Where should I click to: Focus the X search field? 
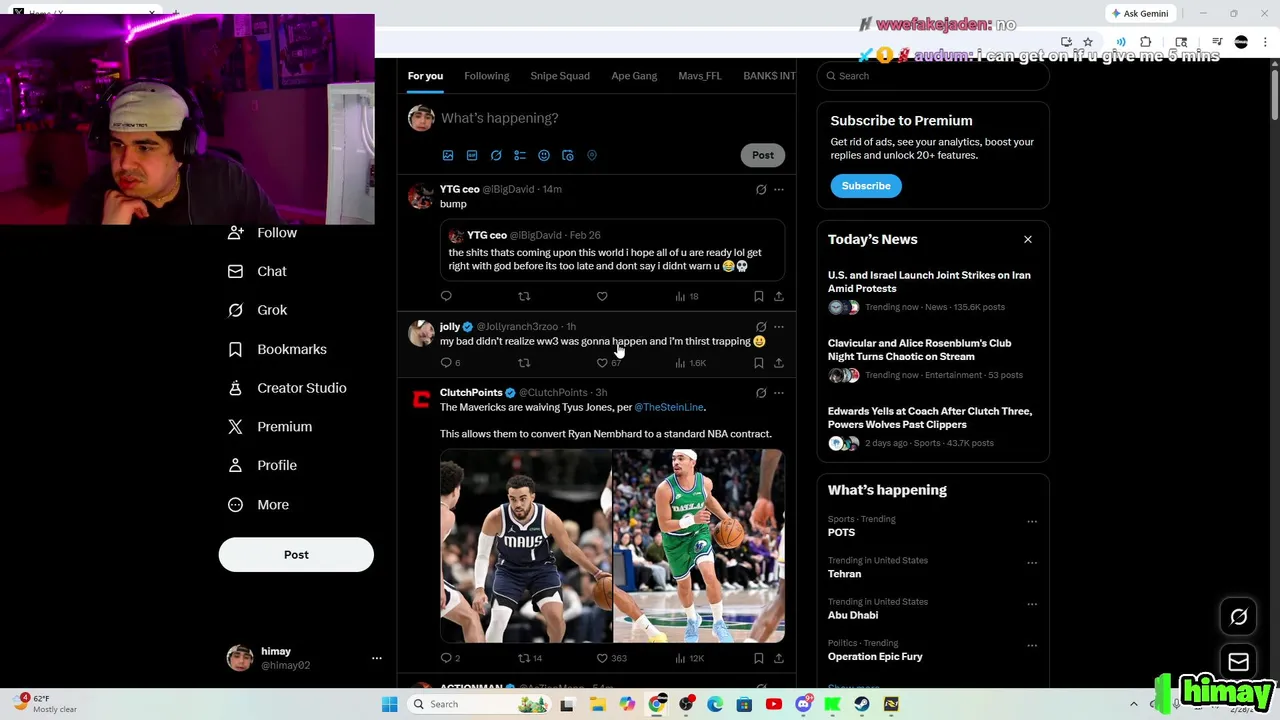(x=933, y=76)
